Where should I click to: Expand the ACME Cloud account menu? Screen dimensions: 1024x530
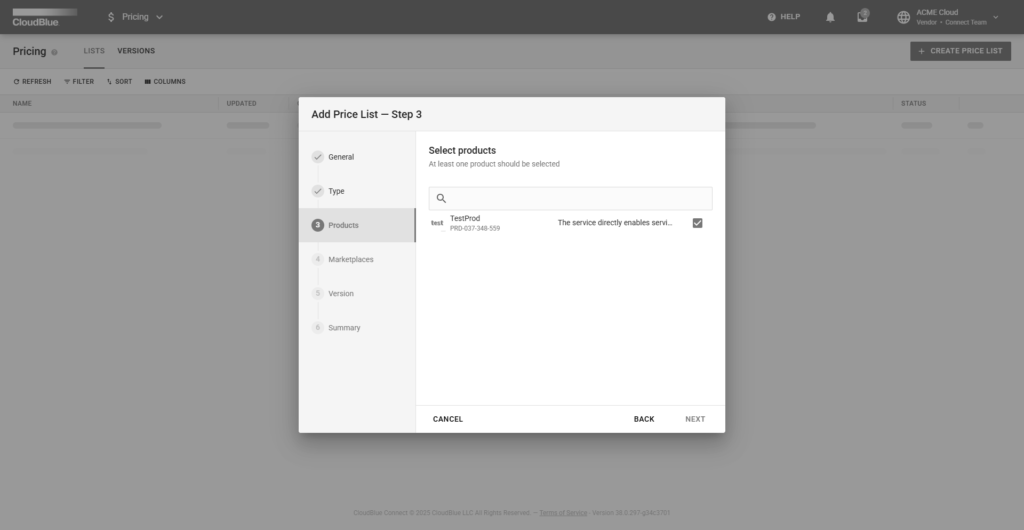[x=995, y=17]
